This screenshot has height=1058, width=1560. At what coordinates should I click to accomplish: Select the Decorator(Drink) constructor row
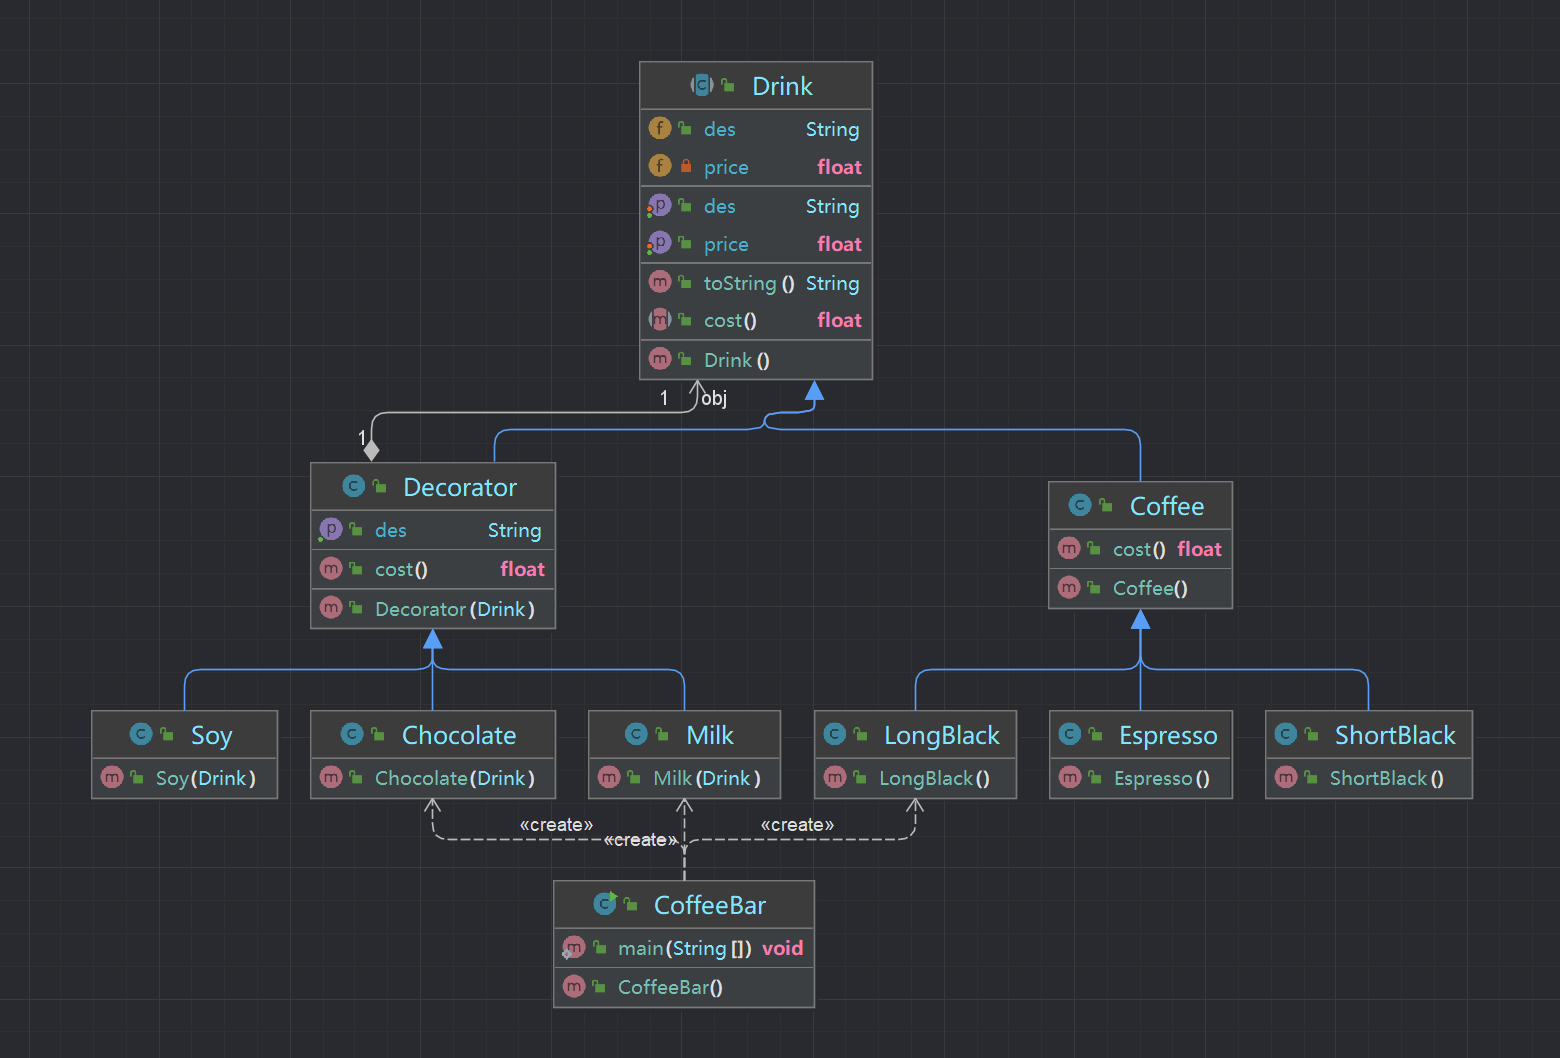click(x=454, y=609)
